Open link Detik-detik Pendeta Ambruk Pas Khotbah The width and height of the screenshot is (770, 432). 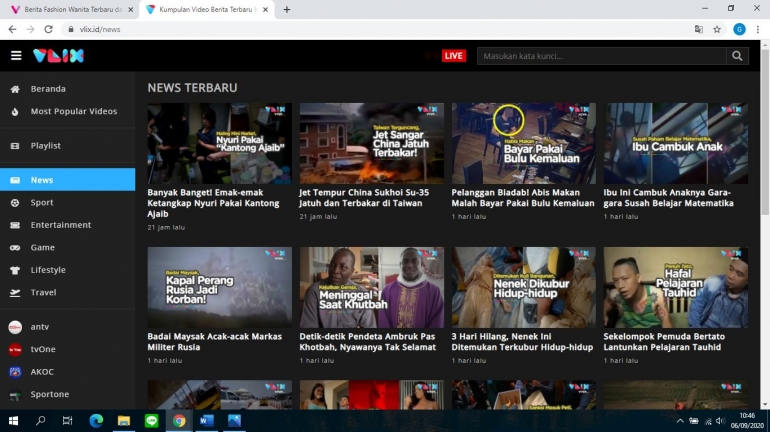click(x=367, y=342)
